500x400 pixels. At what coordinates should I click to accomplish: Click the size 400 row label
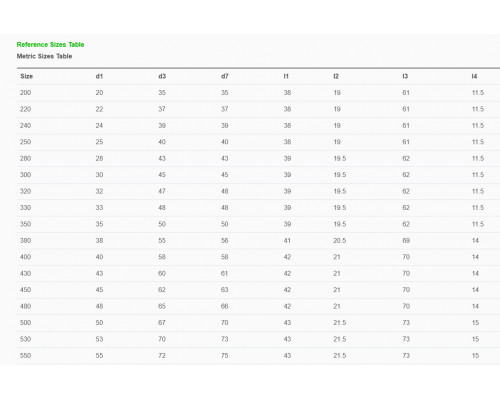[25, 257]
